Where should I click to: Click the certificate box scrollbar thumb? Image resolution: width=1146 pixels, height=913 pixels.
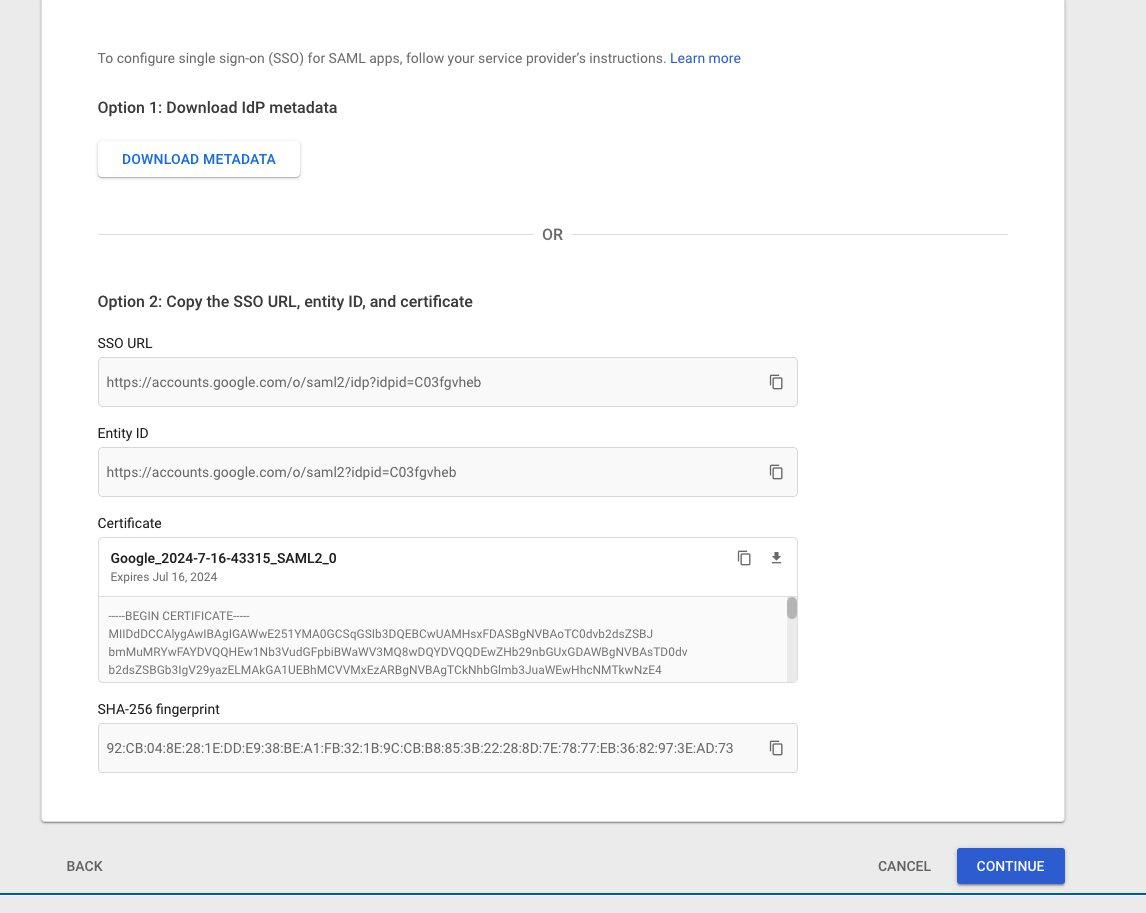tap(791, 608)
